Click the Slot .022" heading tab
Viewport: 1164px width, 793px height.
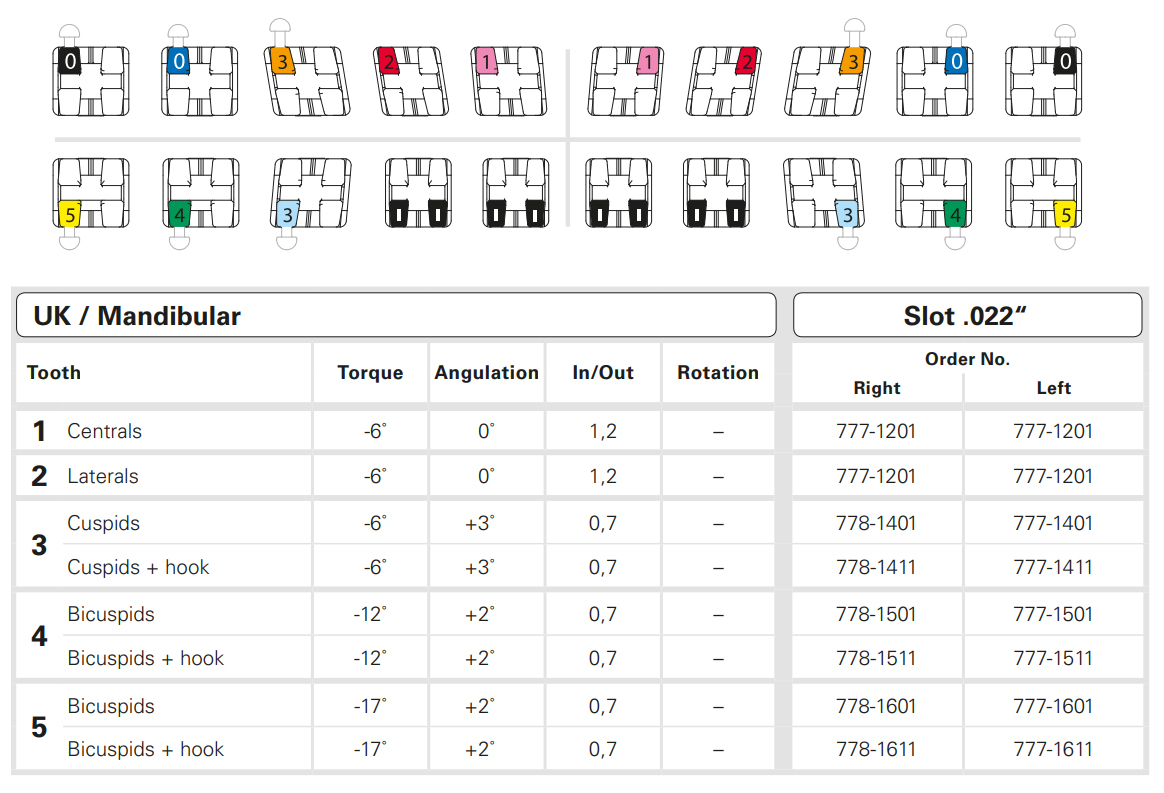pos(966,316)
